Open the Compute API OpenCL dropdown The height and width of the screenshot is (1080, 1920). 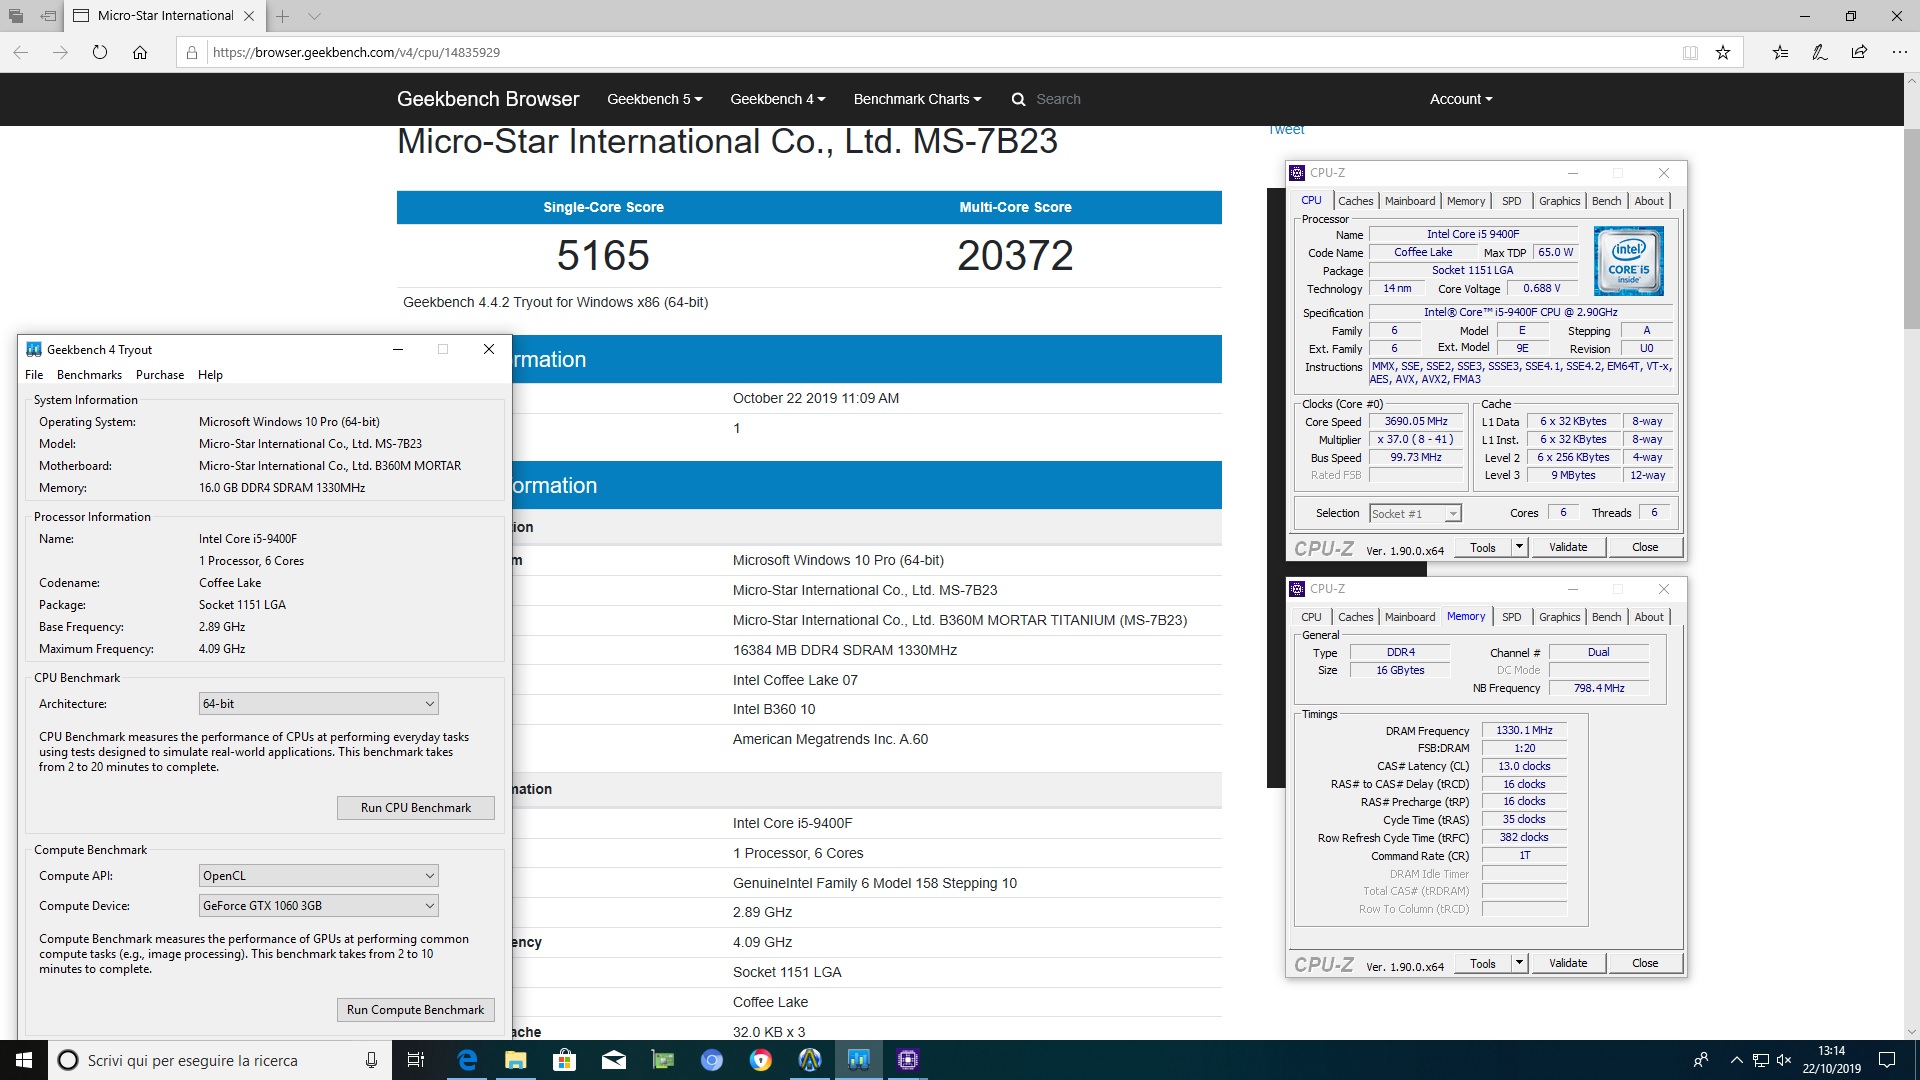point(319,876)
